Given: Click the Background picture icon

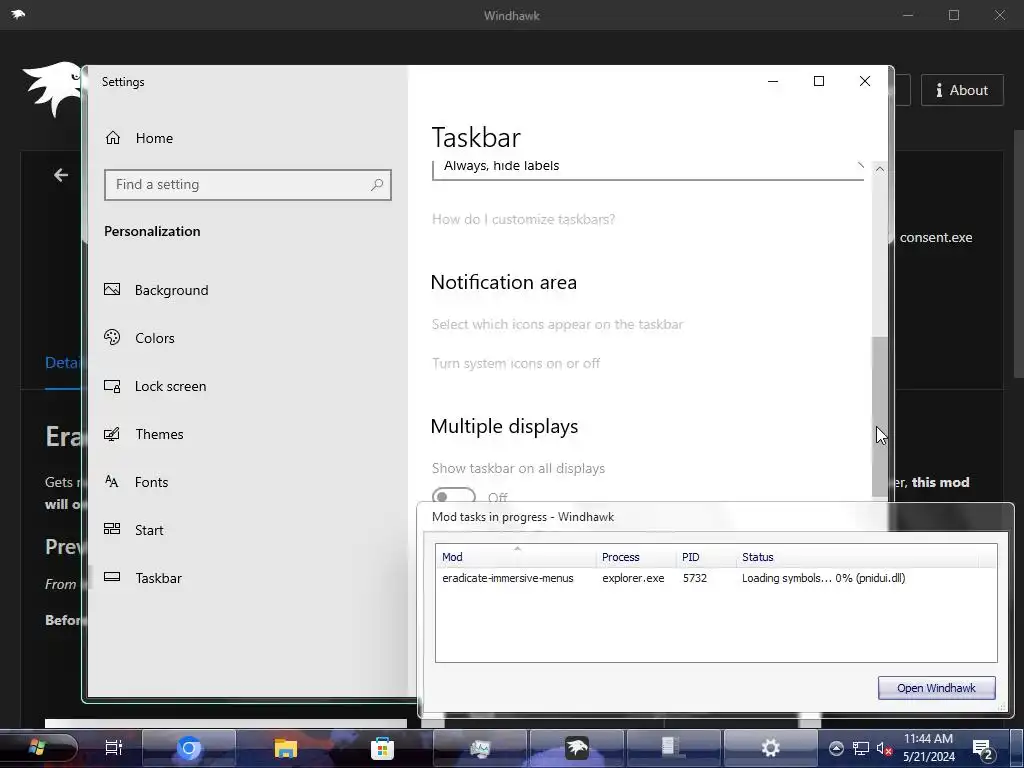Looking at the screenshot, I should [x=112, y=289].
